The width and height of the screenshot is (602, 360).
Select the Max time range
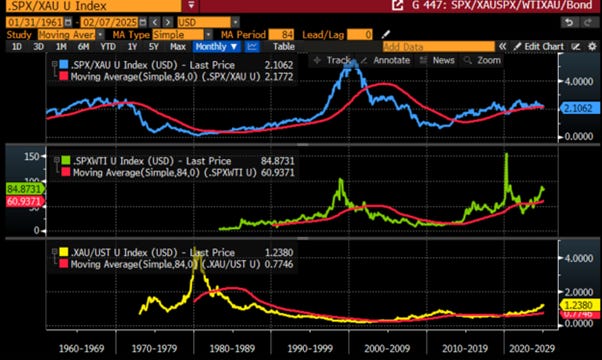point(178,46)
